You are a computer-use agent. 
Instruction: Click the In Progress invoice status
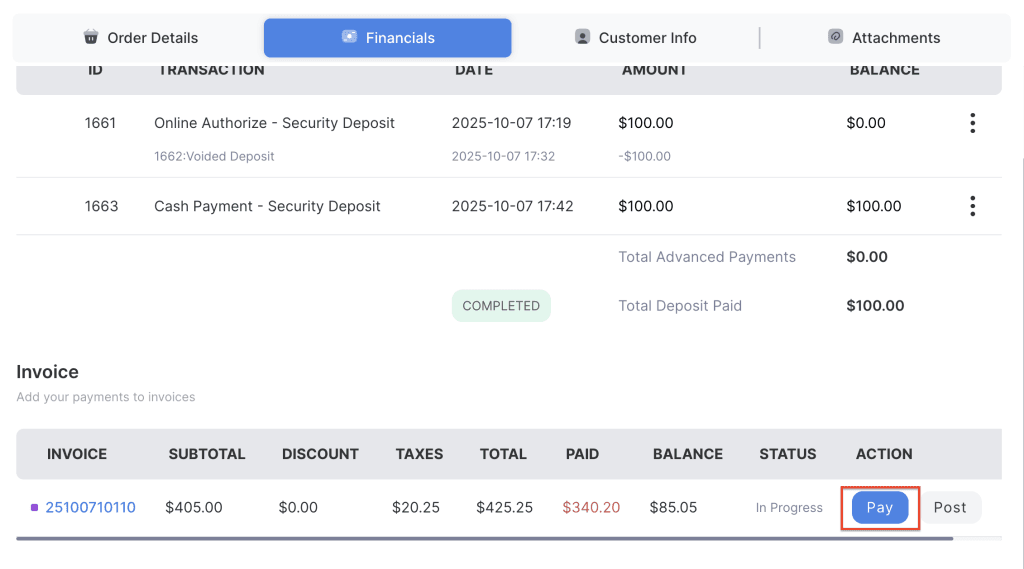click(789, 508)
